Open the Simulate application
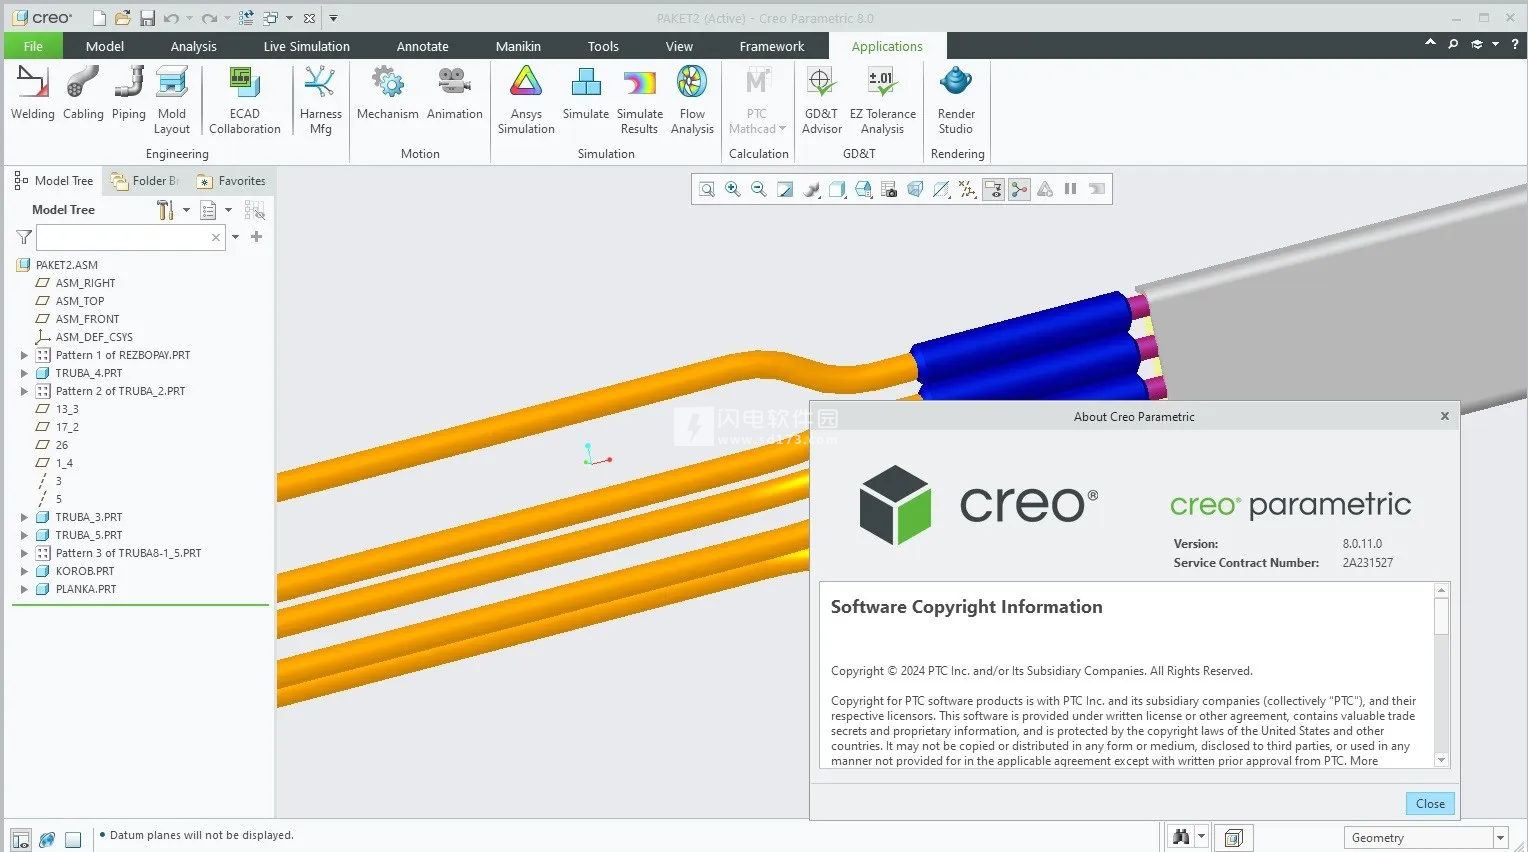1528x852 pixels. point(585,93)
